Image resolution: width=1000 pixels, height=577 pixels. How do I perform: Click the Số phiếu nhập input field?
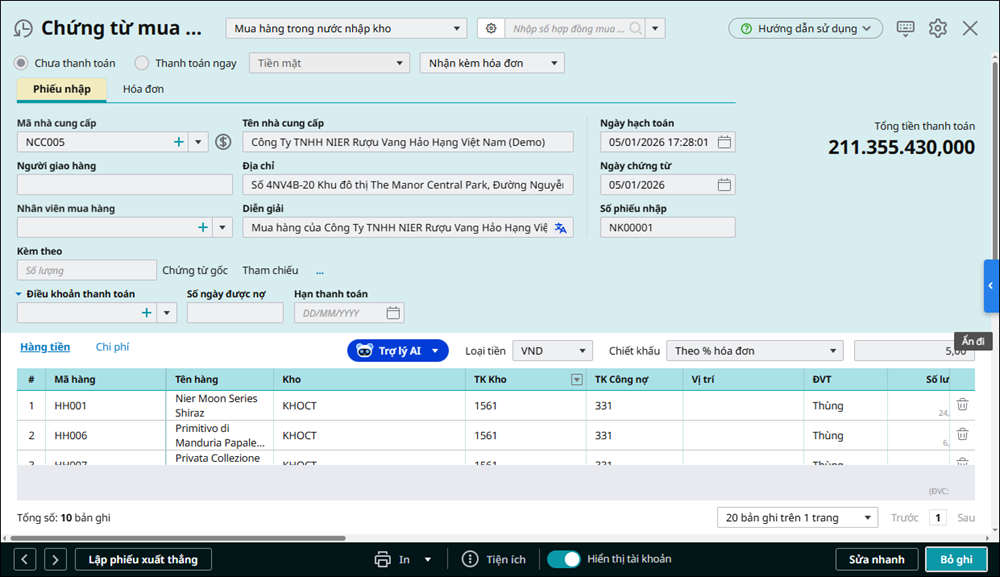[667, 228]
